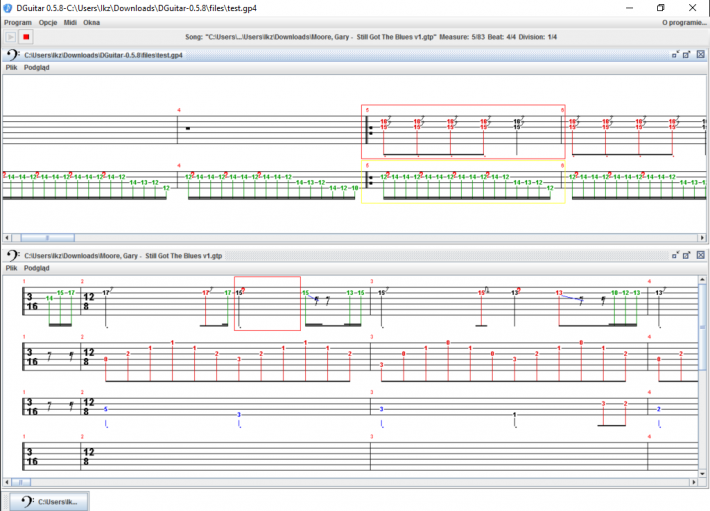Open the Midi menu

click(x=70, y=23)
